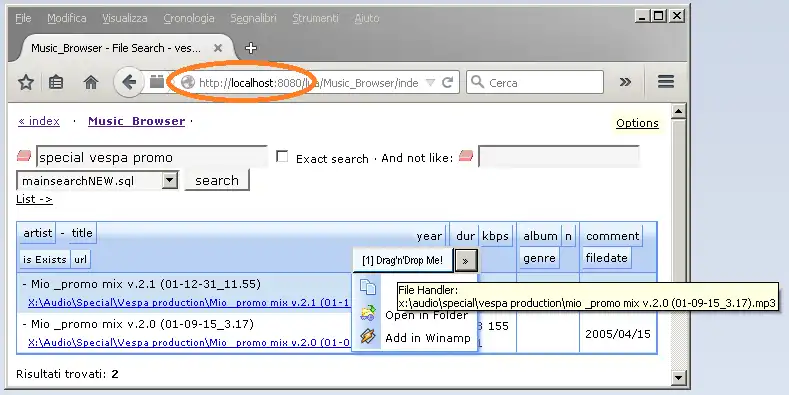Open the Aiuto menu

coord(367,19)
